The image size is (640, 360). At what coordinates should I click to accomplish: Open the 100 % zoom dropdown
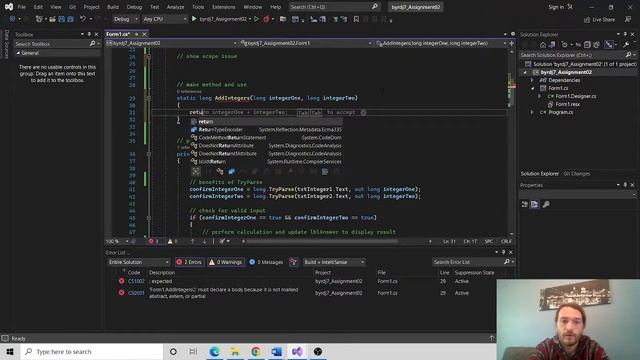117,241
